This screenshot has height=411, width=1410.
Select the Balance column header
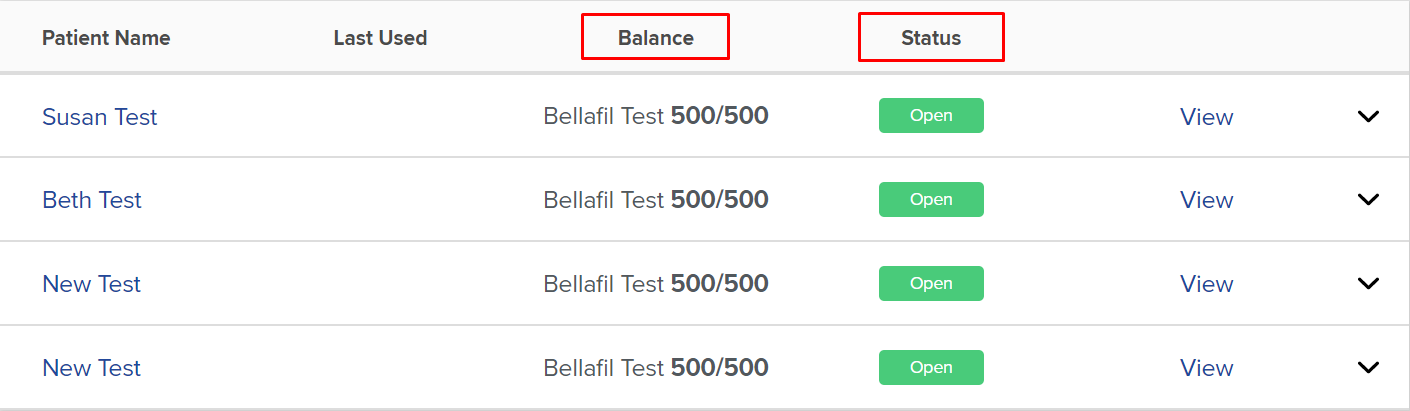coord(656,38)
